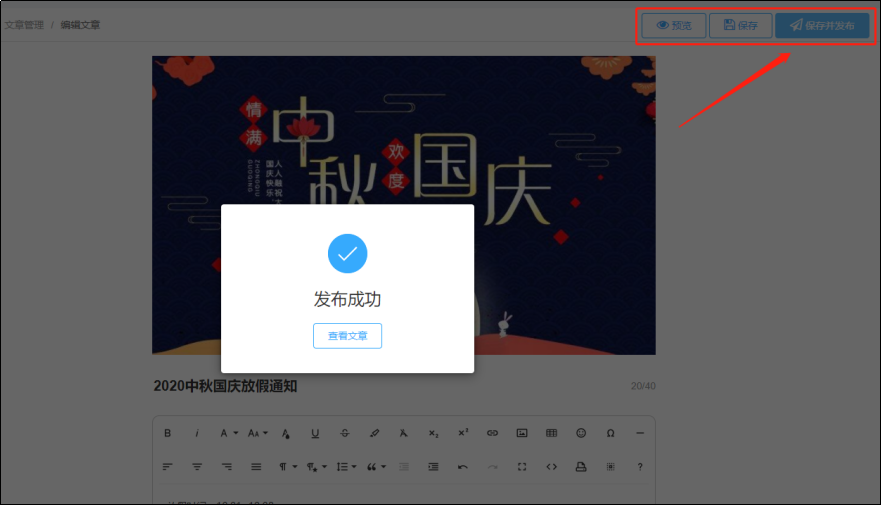Click the Mid-Autumn cover image
881x505 pixels.
click(403, 205)
